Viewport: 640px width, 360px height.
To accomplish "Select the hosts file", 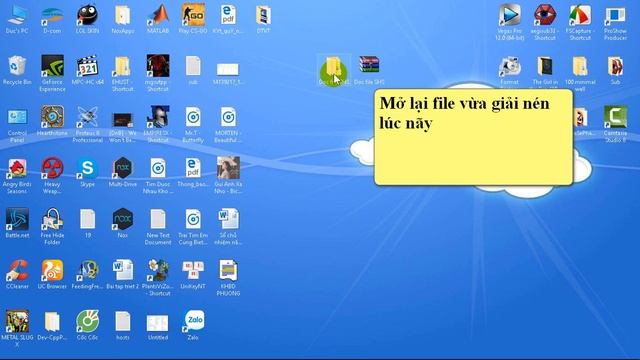I will [x=122, y=326].
